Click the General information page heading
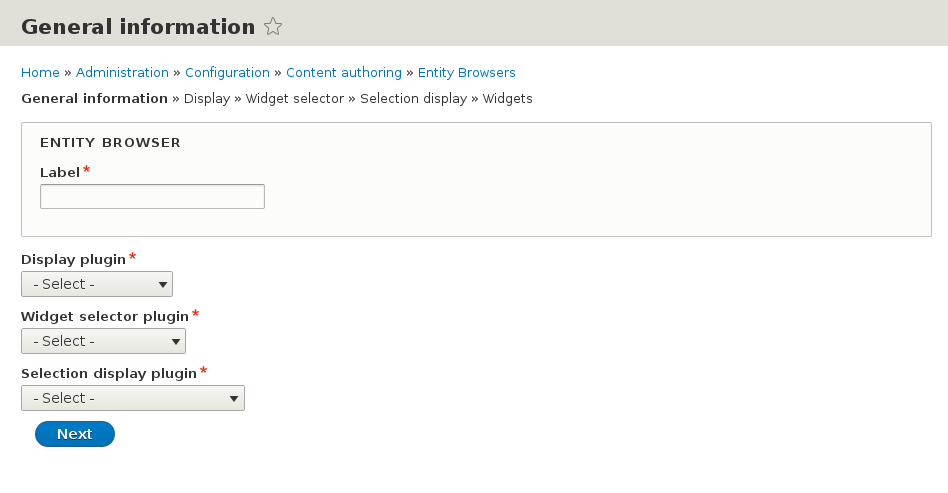Screen dimensions: 948x493 click(138, 27)
